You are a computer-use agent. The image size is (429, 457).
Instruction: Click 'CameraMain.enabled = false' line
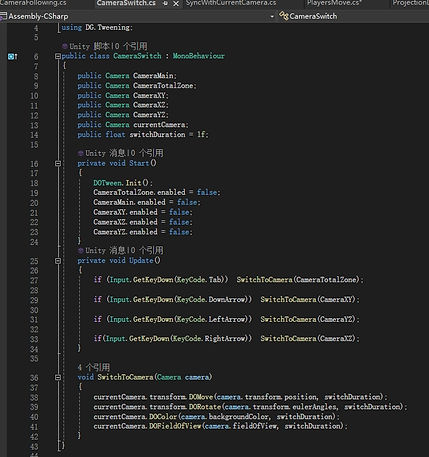(x=147, y=202)
